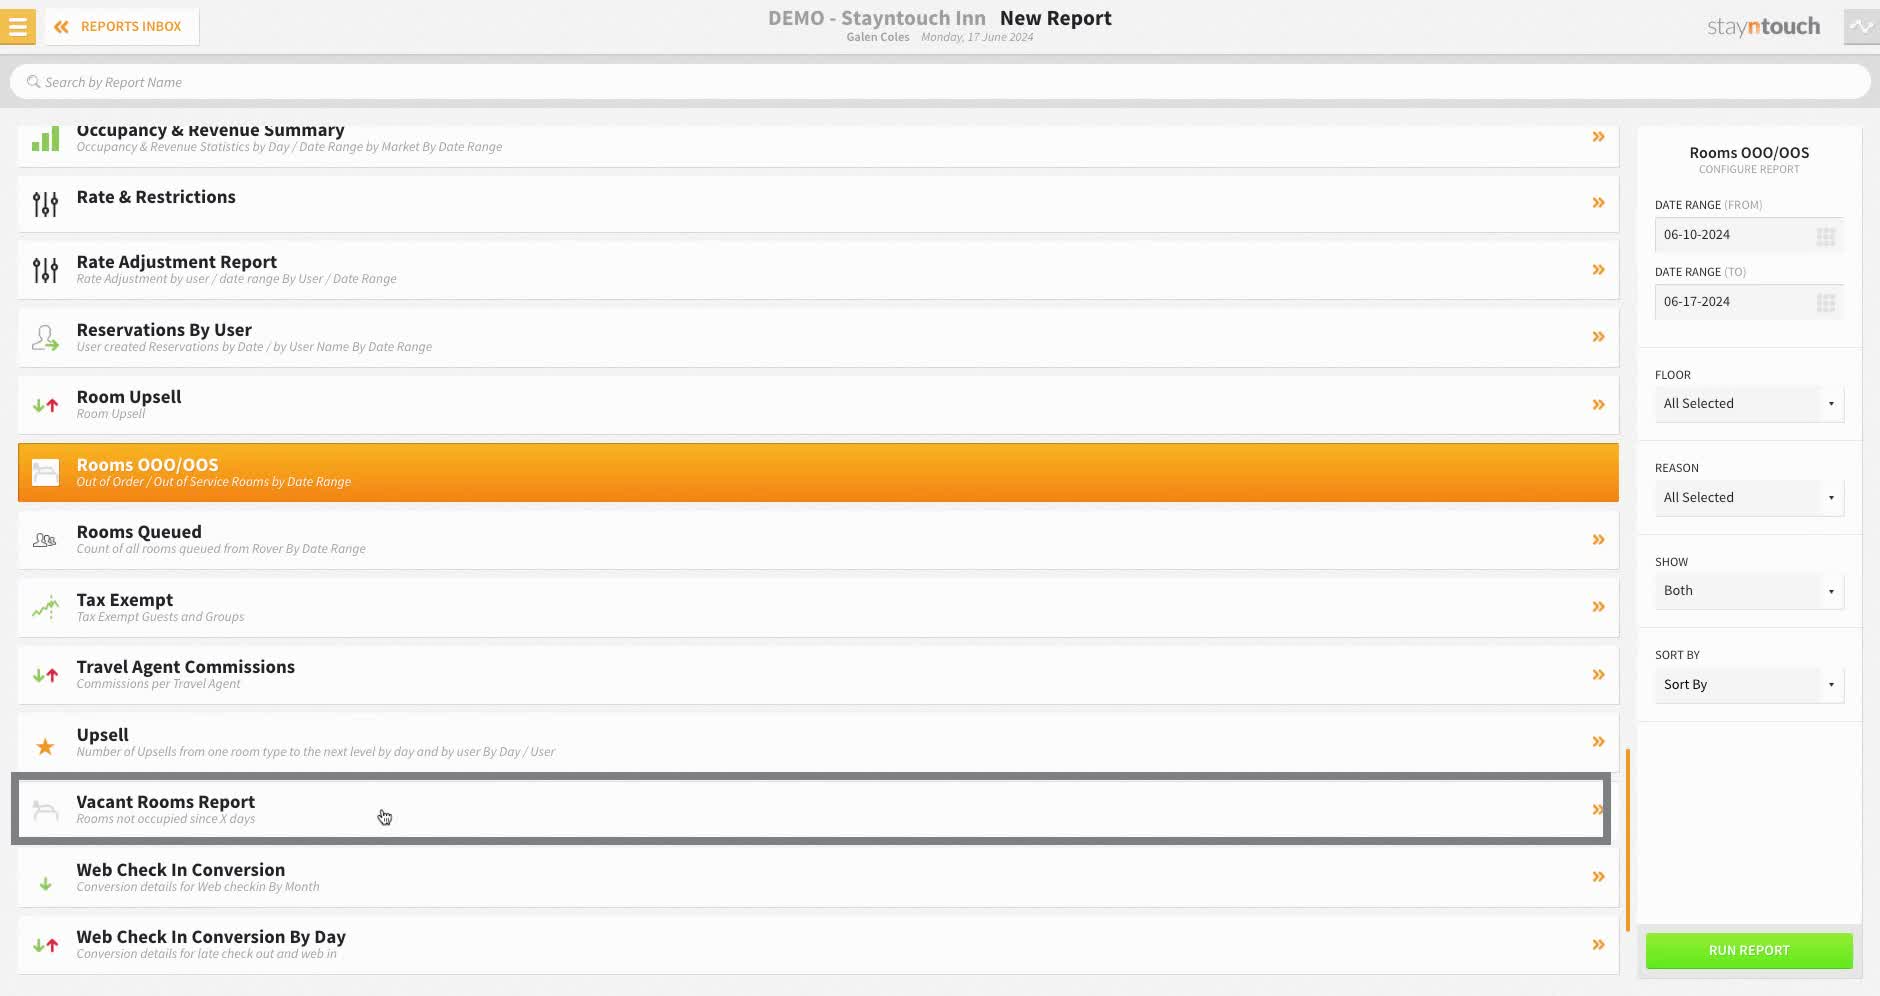Click the arrows icon for Room Upsell
Image resolution: width=1880 pixels, height=996 pixels.
click(x=45, y=406)
